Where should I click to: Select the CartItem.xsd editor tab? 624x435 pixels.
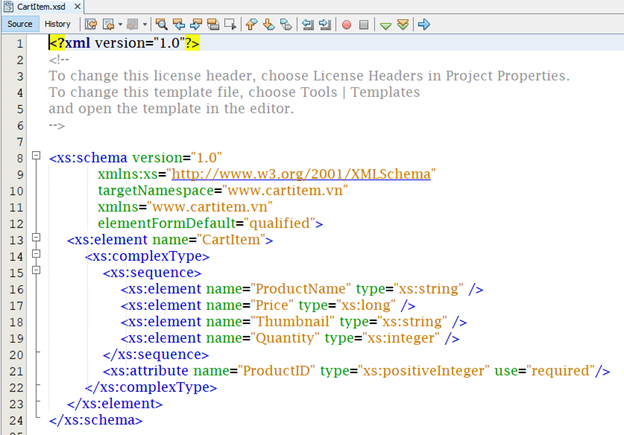pos(41,6)
